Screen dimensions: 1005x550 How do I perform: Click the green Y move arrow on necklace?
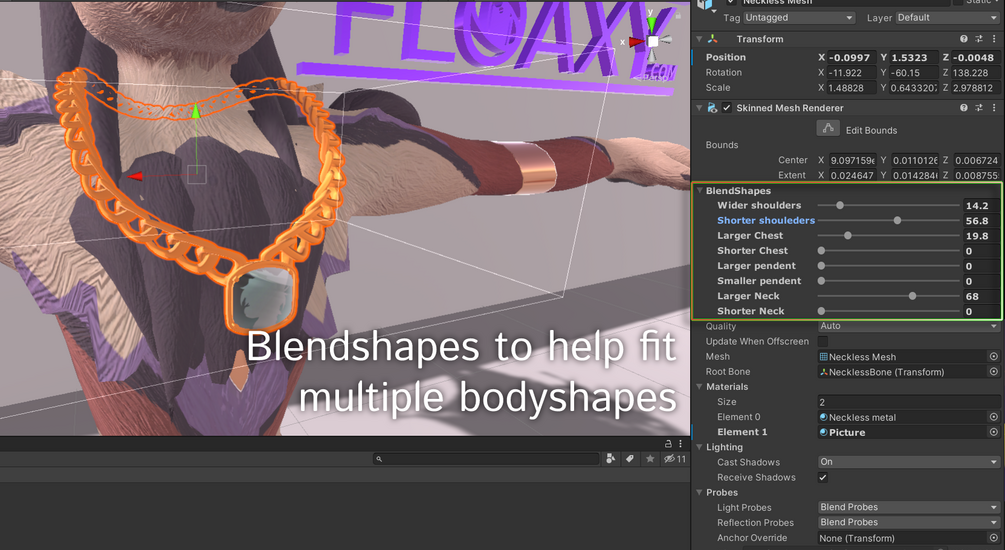coord(195,111)
